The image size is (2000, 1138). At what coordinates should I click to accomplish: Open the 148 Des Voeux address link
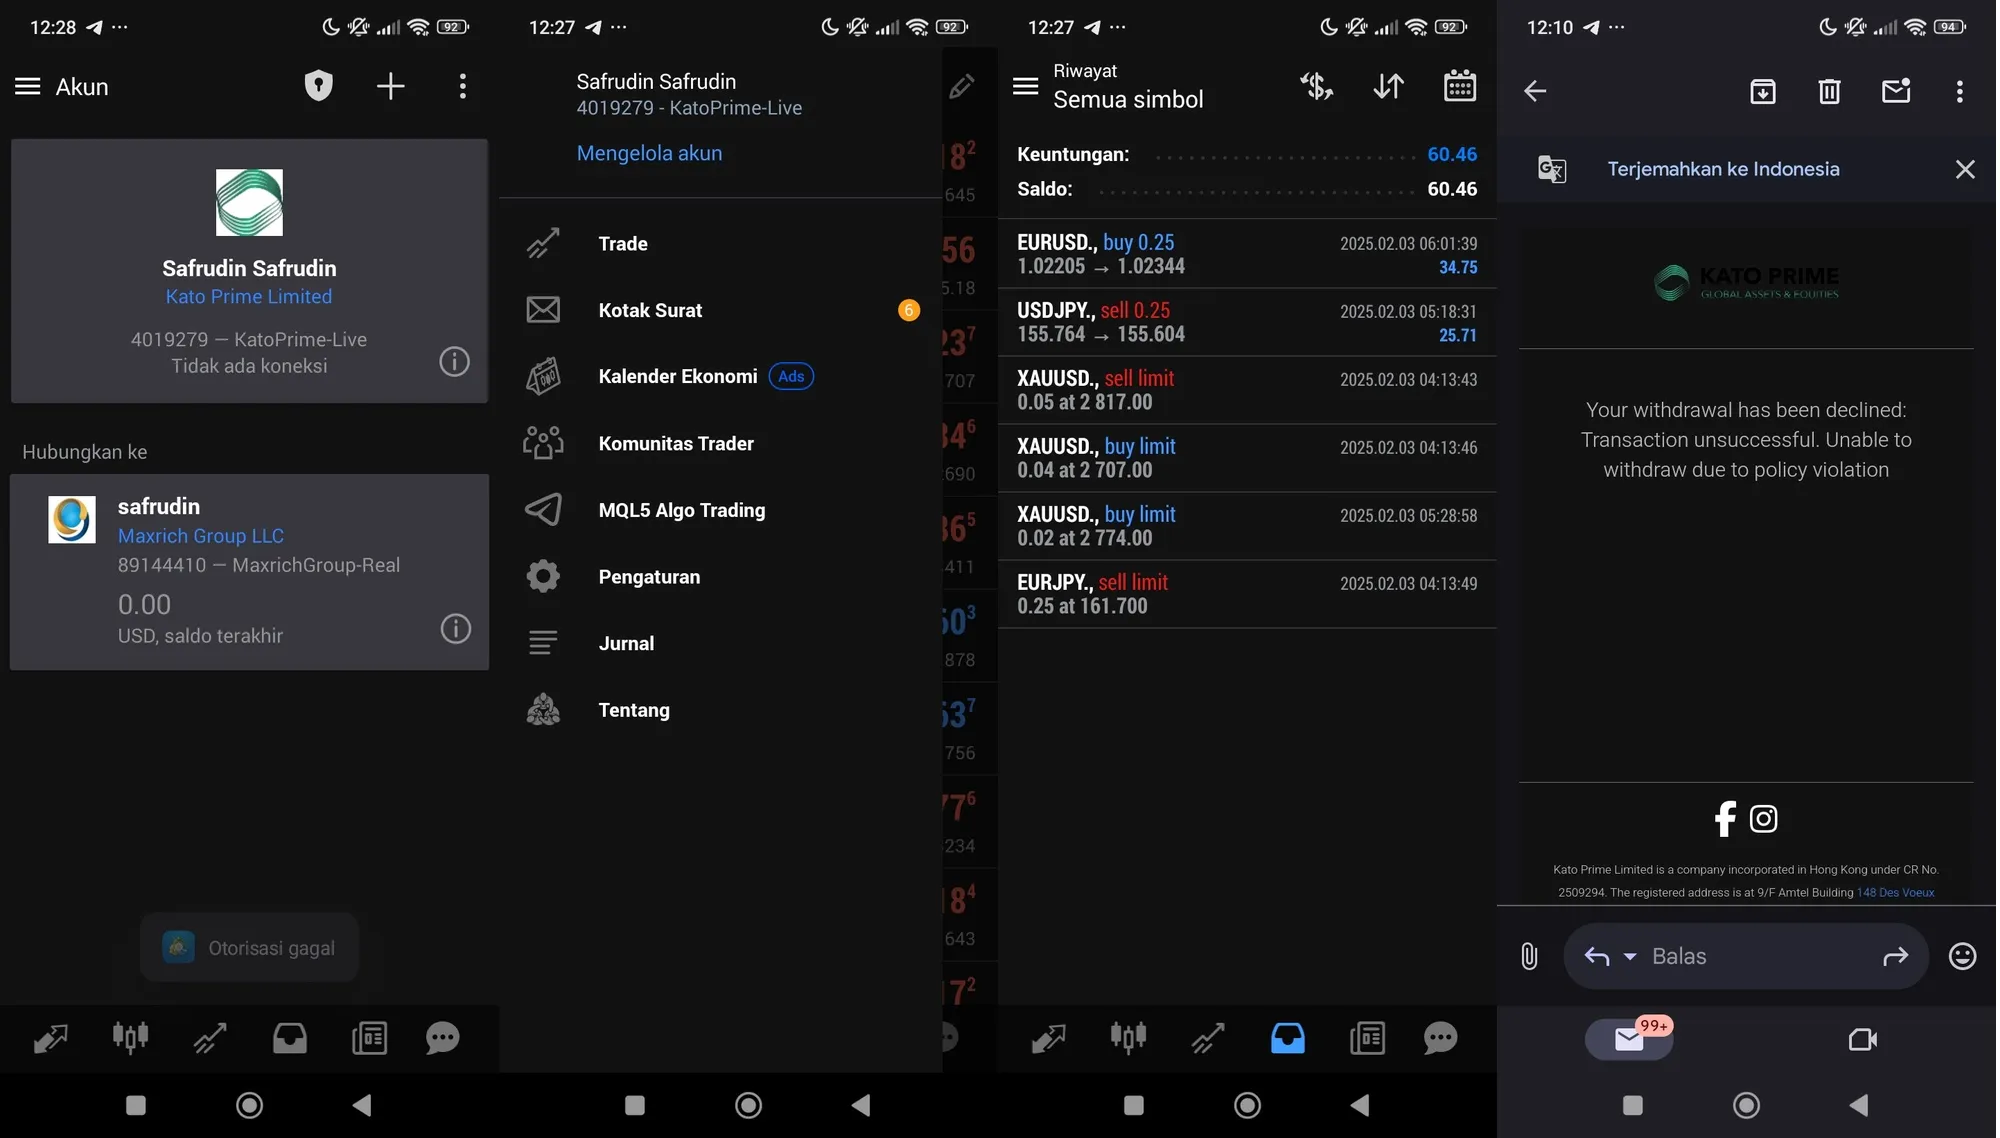(1895, 893)
